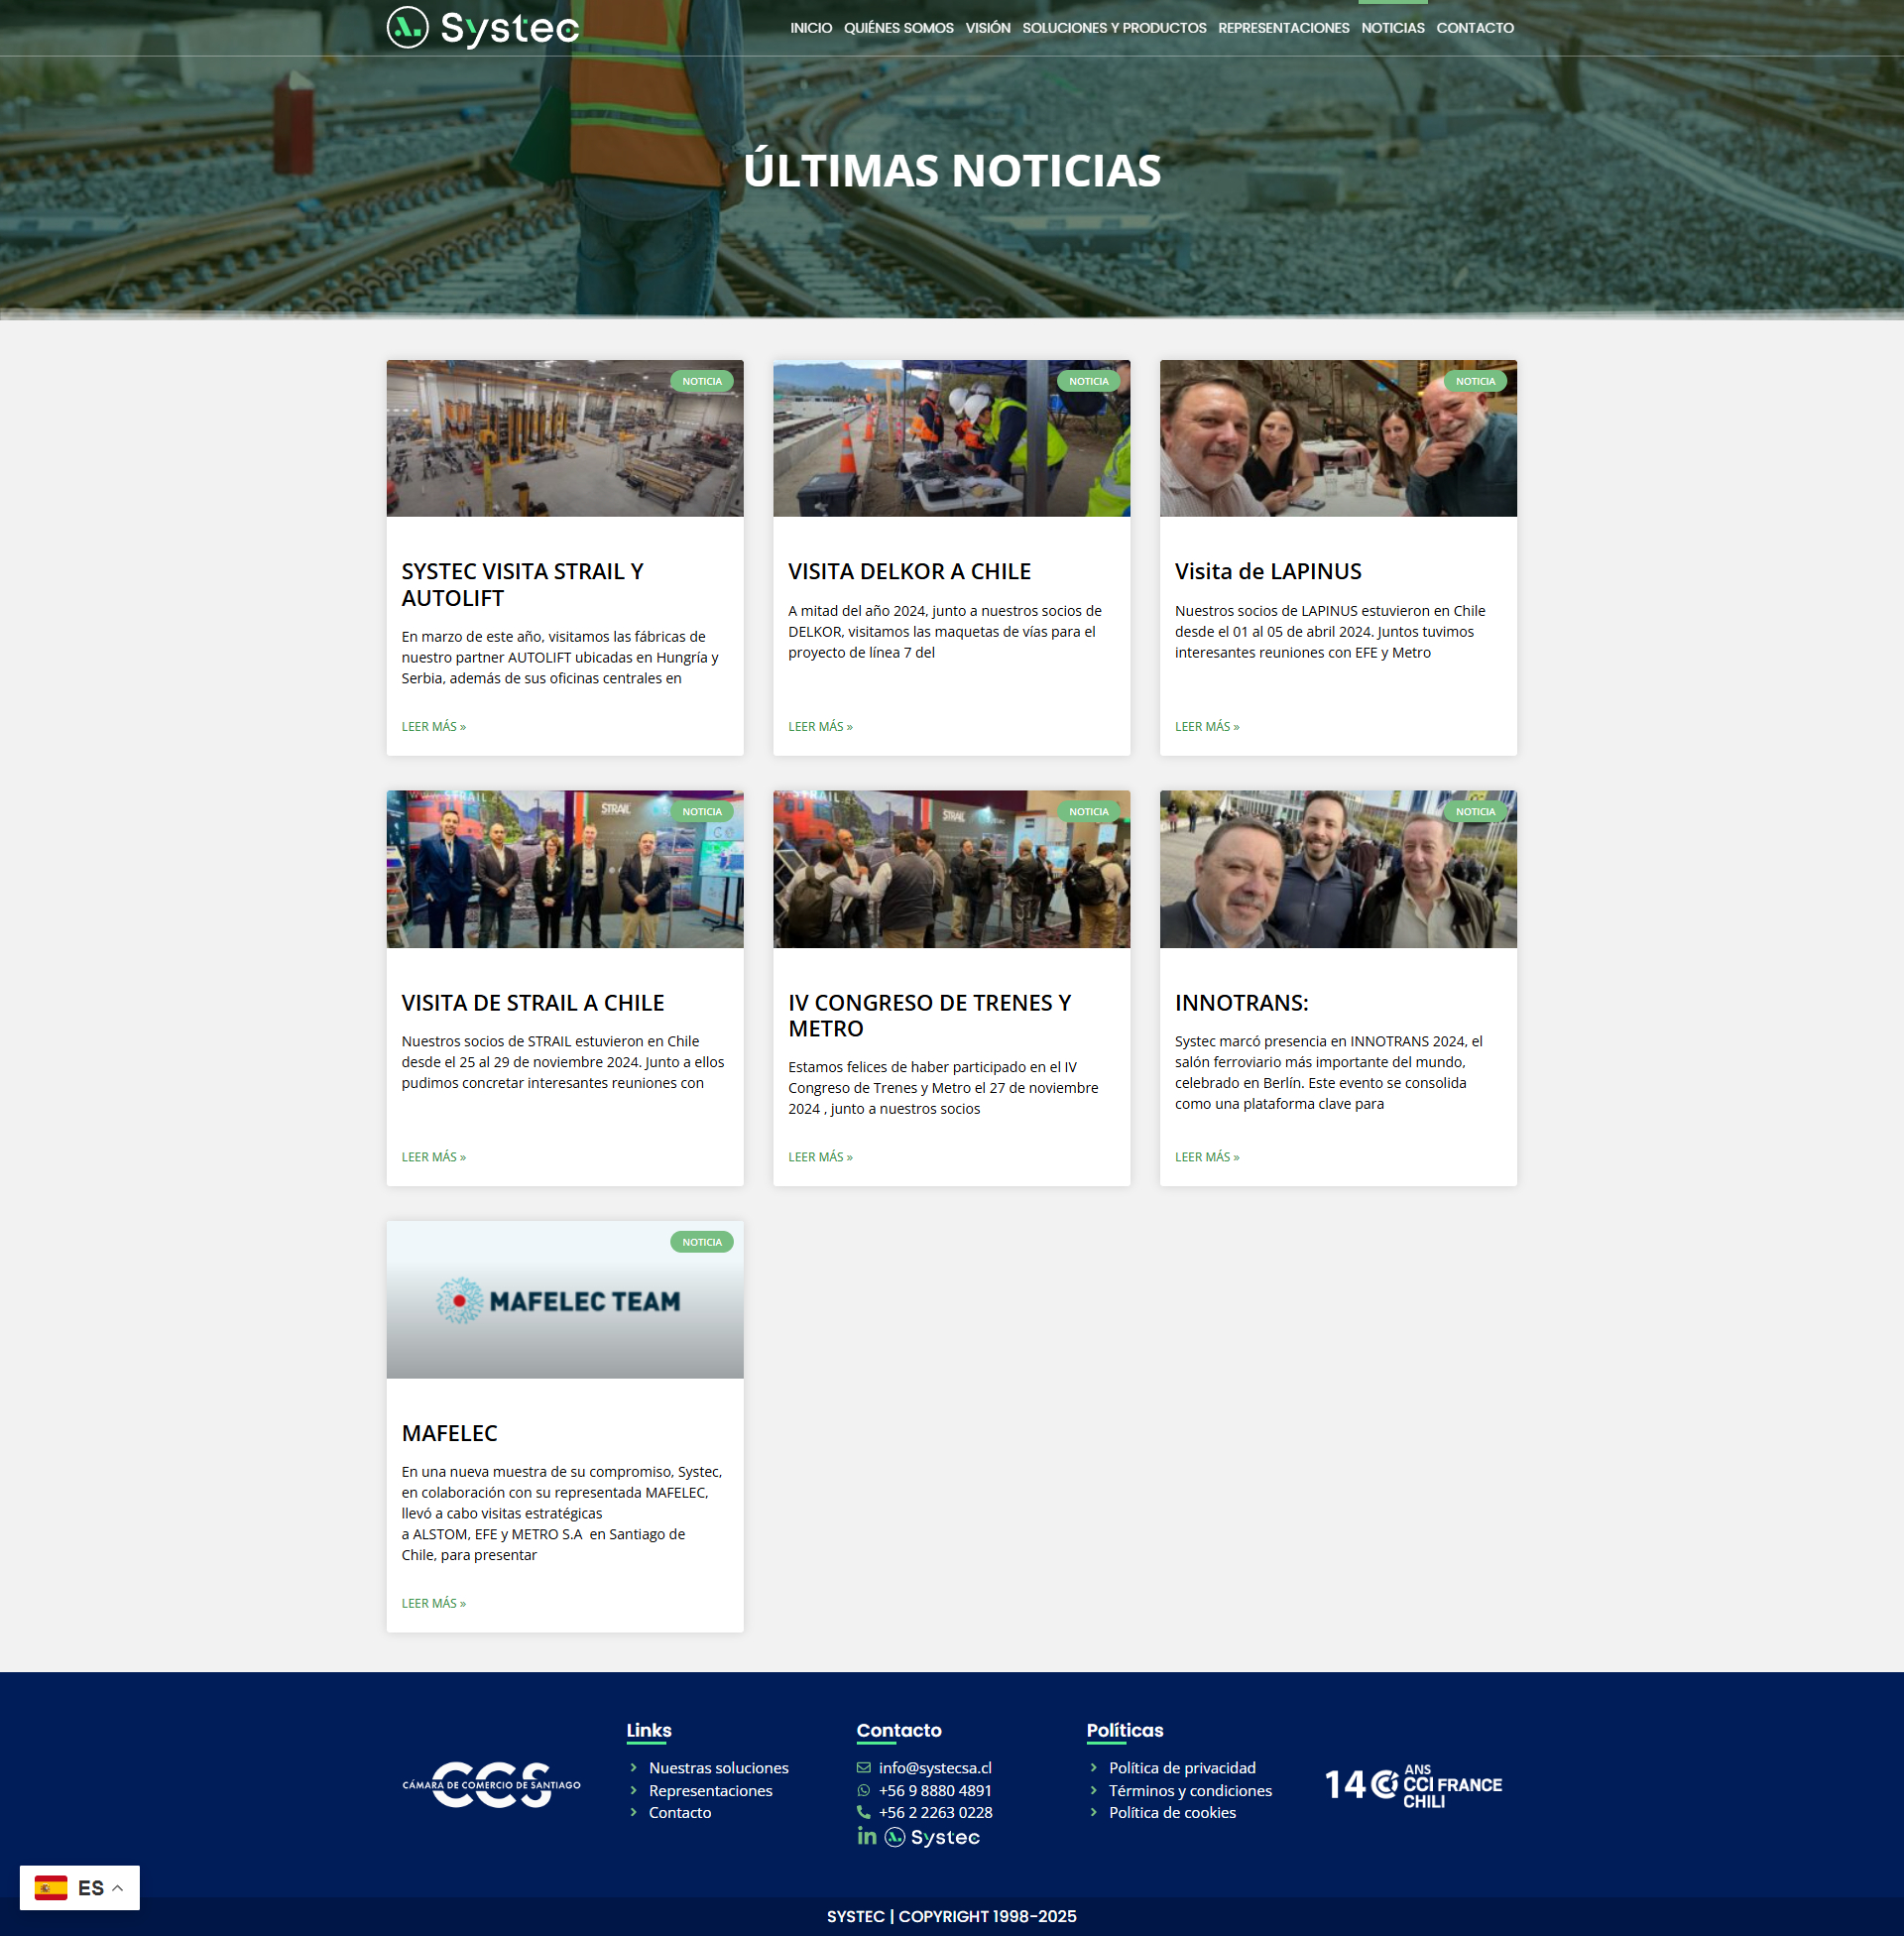Open Términos y condiciones link
This screenshot has height=1936, width=1904.
tap(1190, 1791)
